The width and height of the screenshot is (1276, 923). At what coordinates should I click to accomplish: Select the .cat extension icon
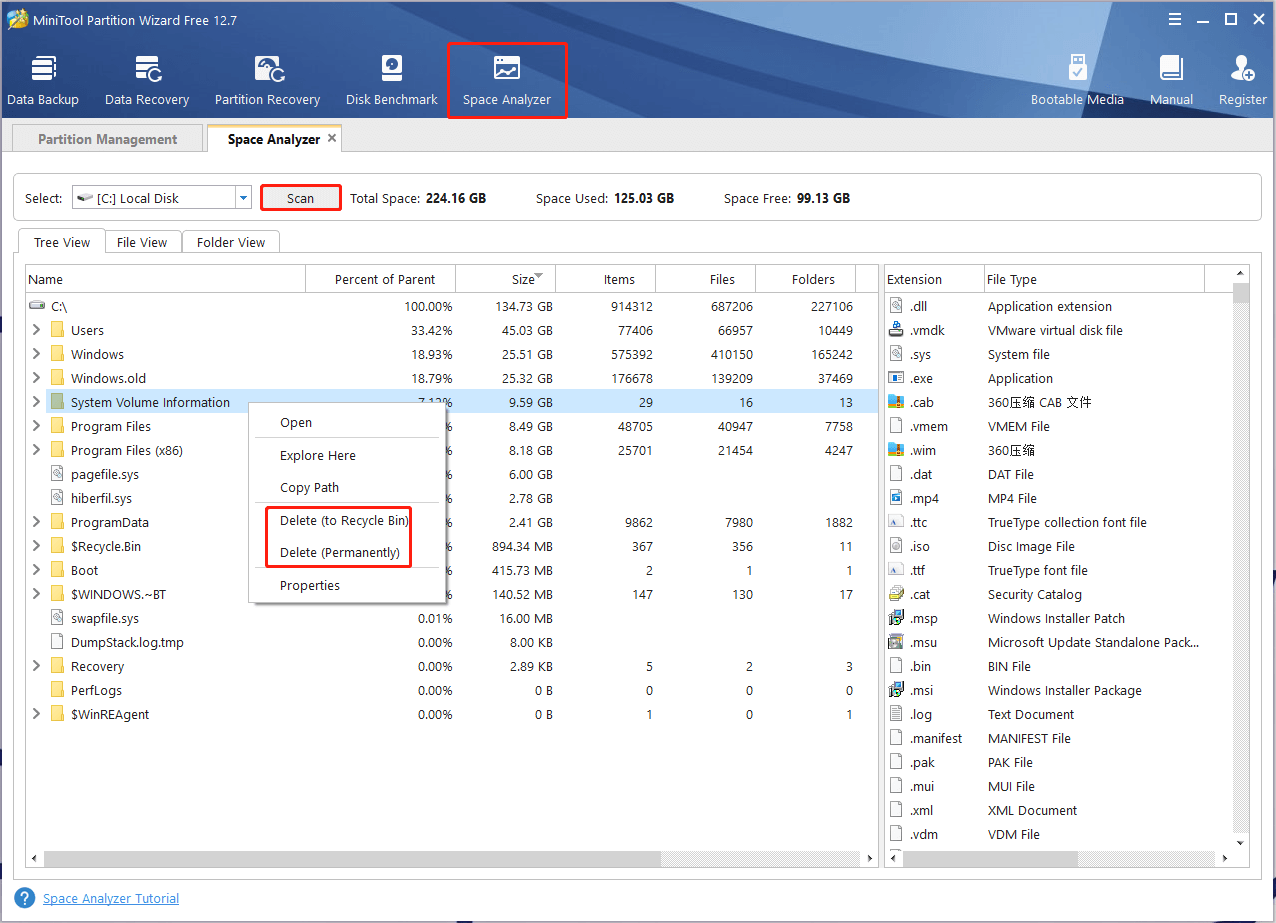click(x=895, y=594)
